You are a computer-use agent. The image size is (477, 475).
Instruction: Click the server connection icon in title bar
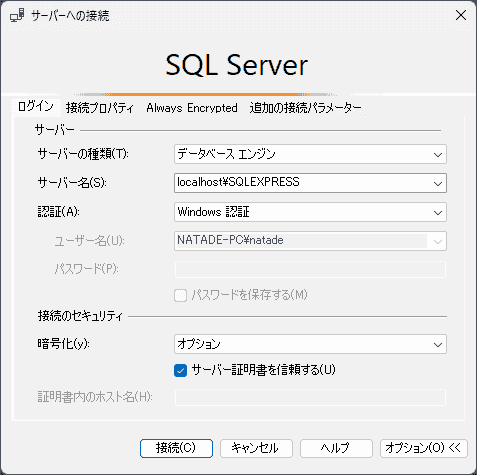tap(17, 15)
